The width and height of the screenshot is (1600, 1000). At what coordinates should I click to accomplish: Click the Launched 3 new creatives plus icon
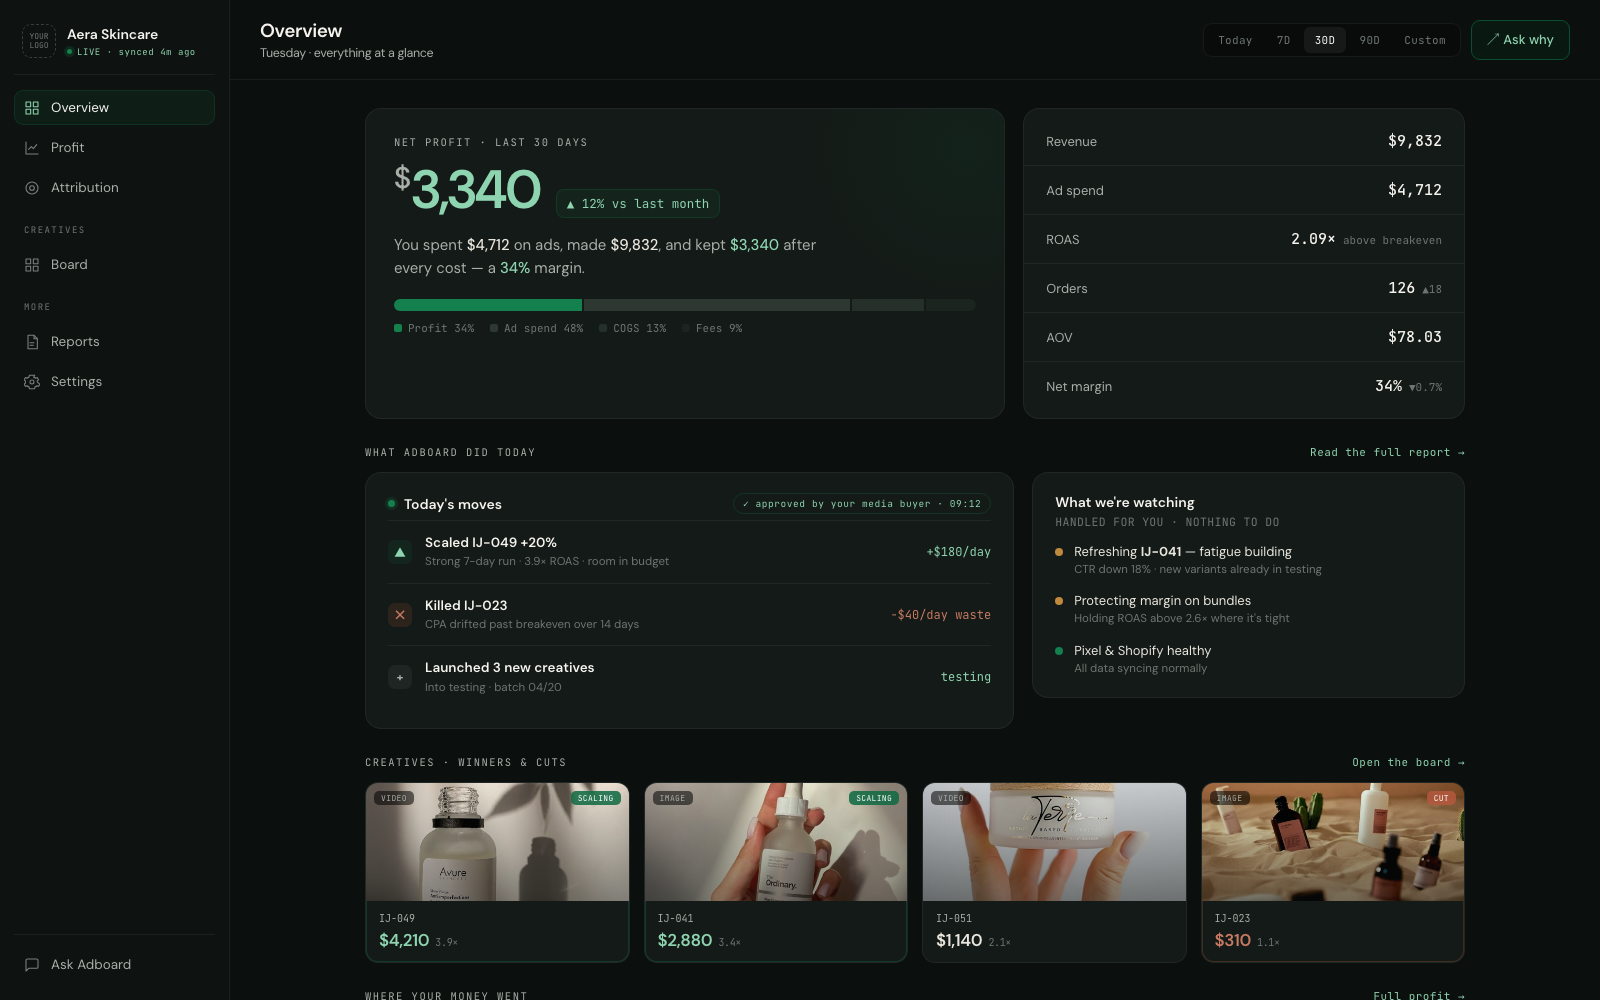(x=400, y=677)
